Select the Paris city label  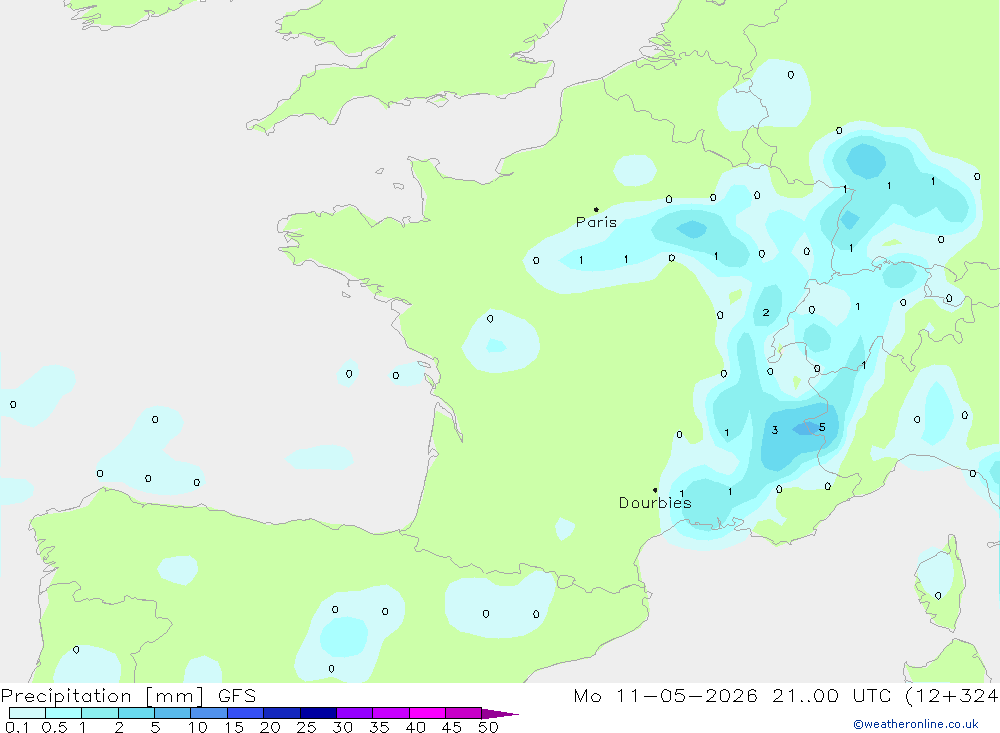coord(596,222)
